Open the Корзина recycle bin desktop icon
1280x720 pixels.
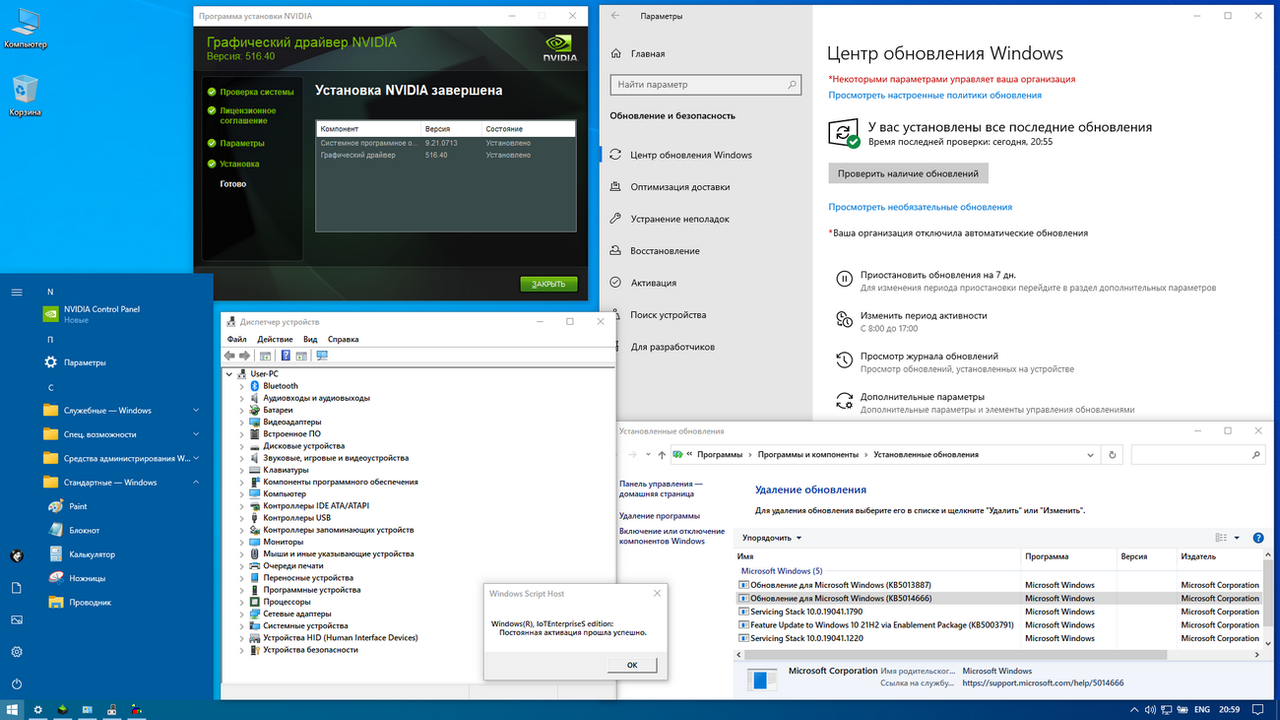(25, 96)
